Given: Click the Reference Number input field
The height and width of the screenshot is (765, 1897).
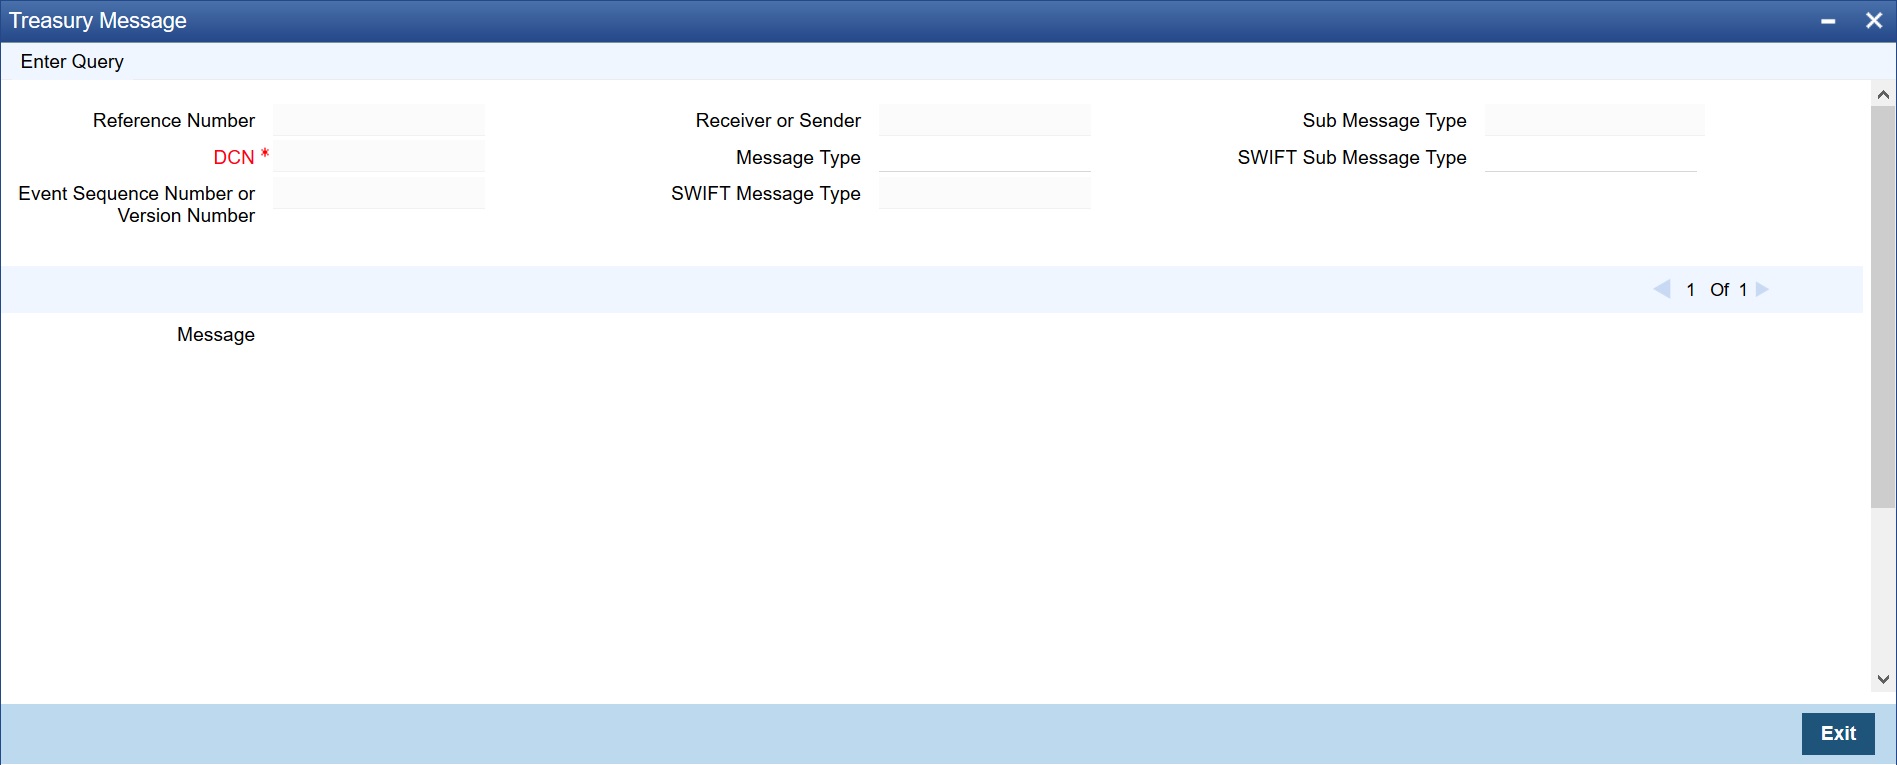Looking at the screenshot, I should 379,120.
